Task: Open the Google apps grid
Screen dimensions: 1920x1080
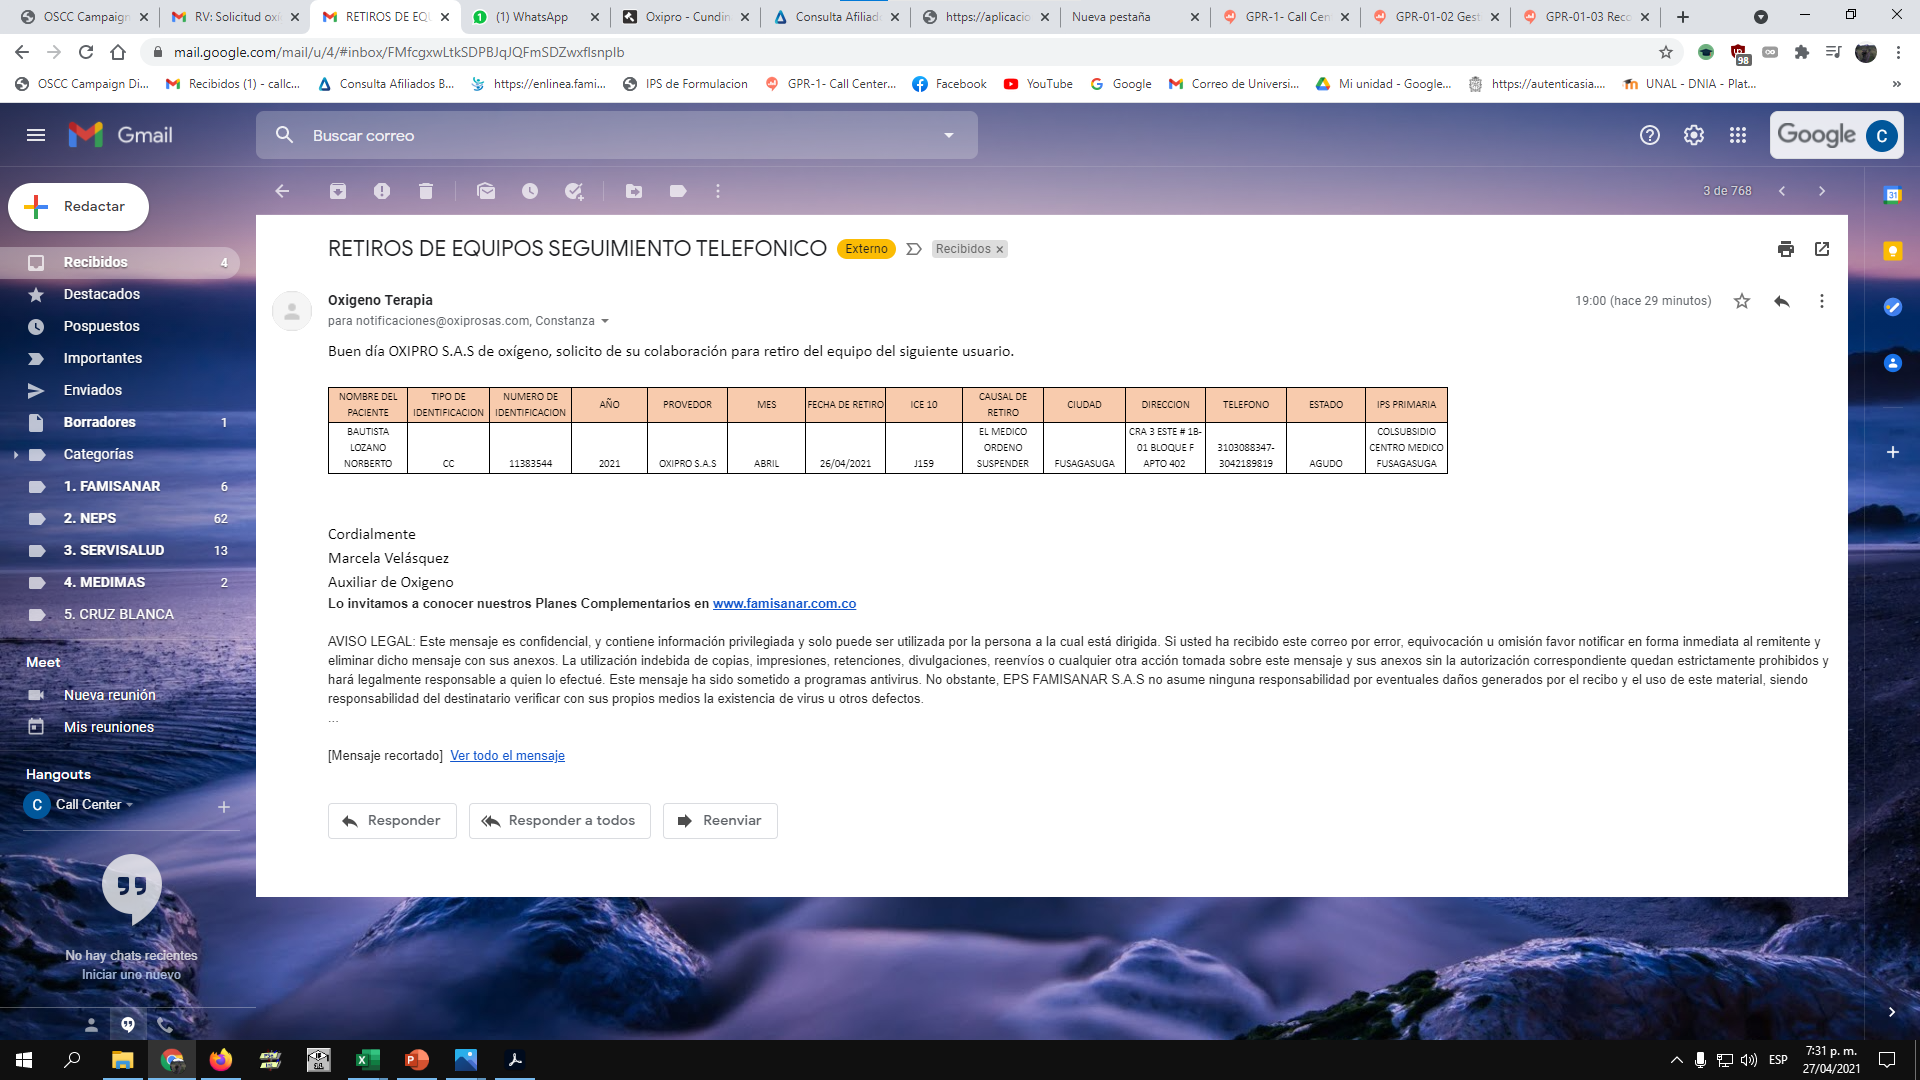Action: click(x=1738, y=135)
